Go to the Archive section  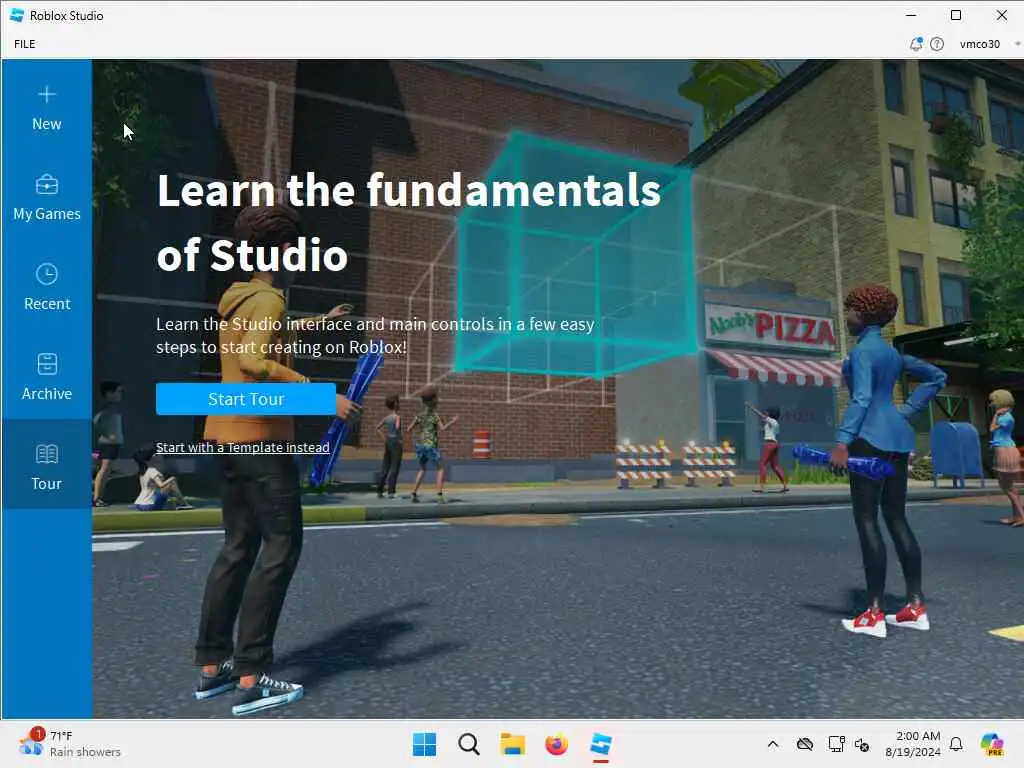46,377
